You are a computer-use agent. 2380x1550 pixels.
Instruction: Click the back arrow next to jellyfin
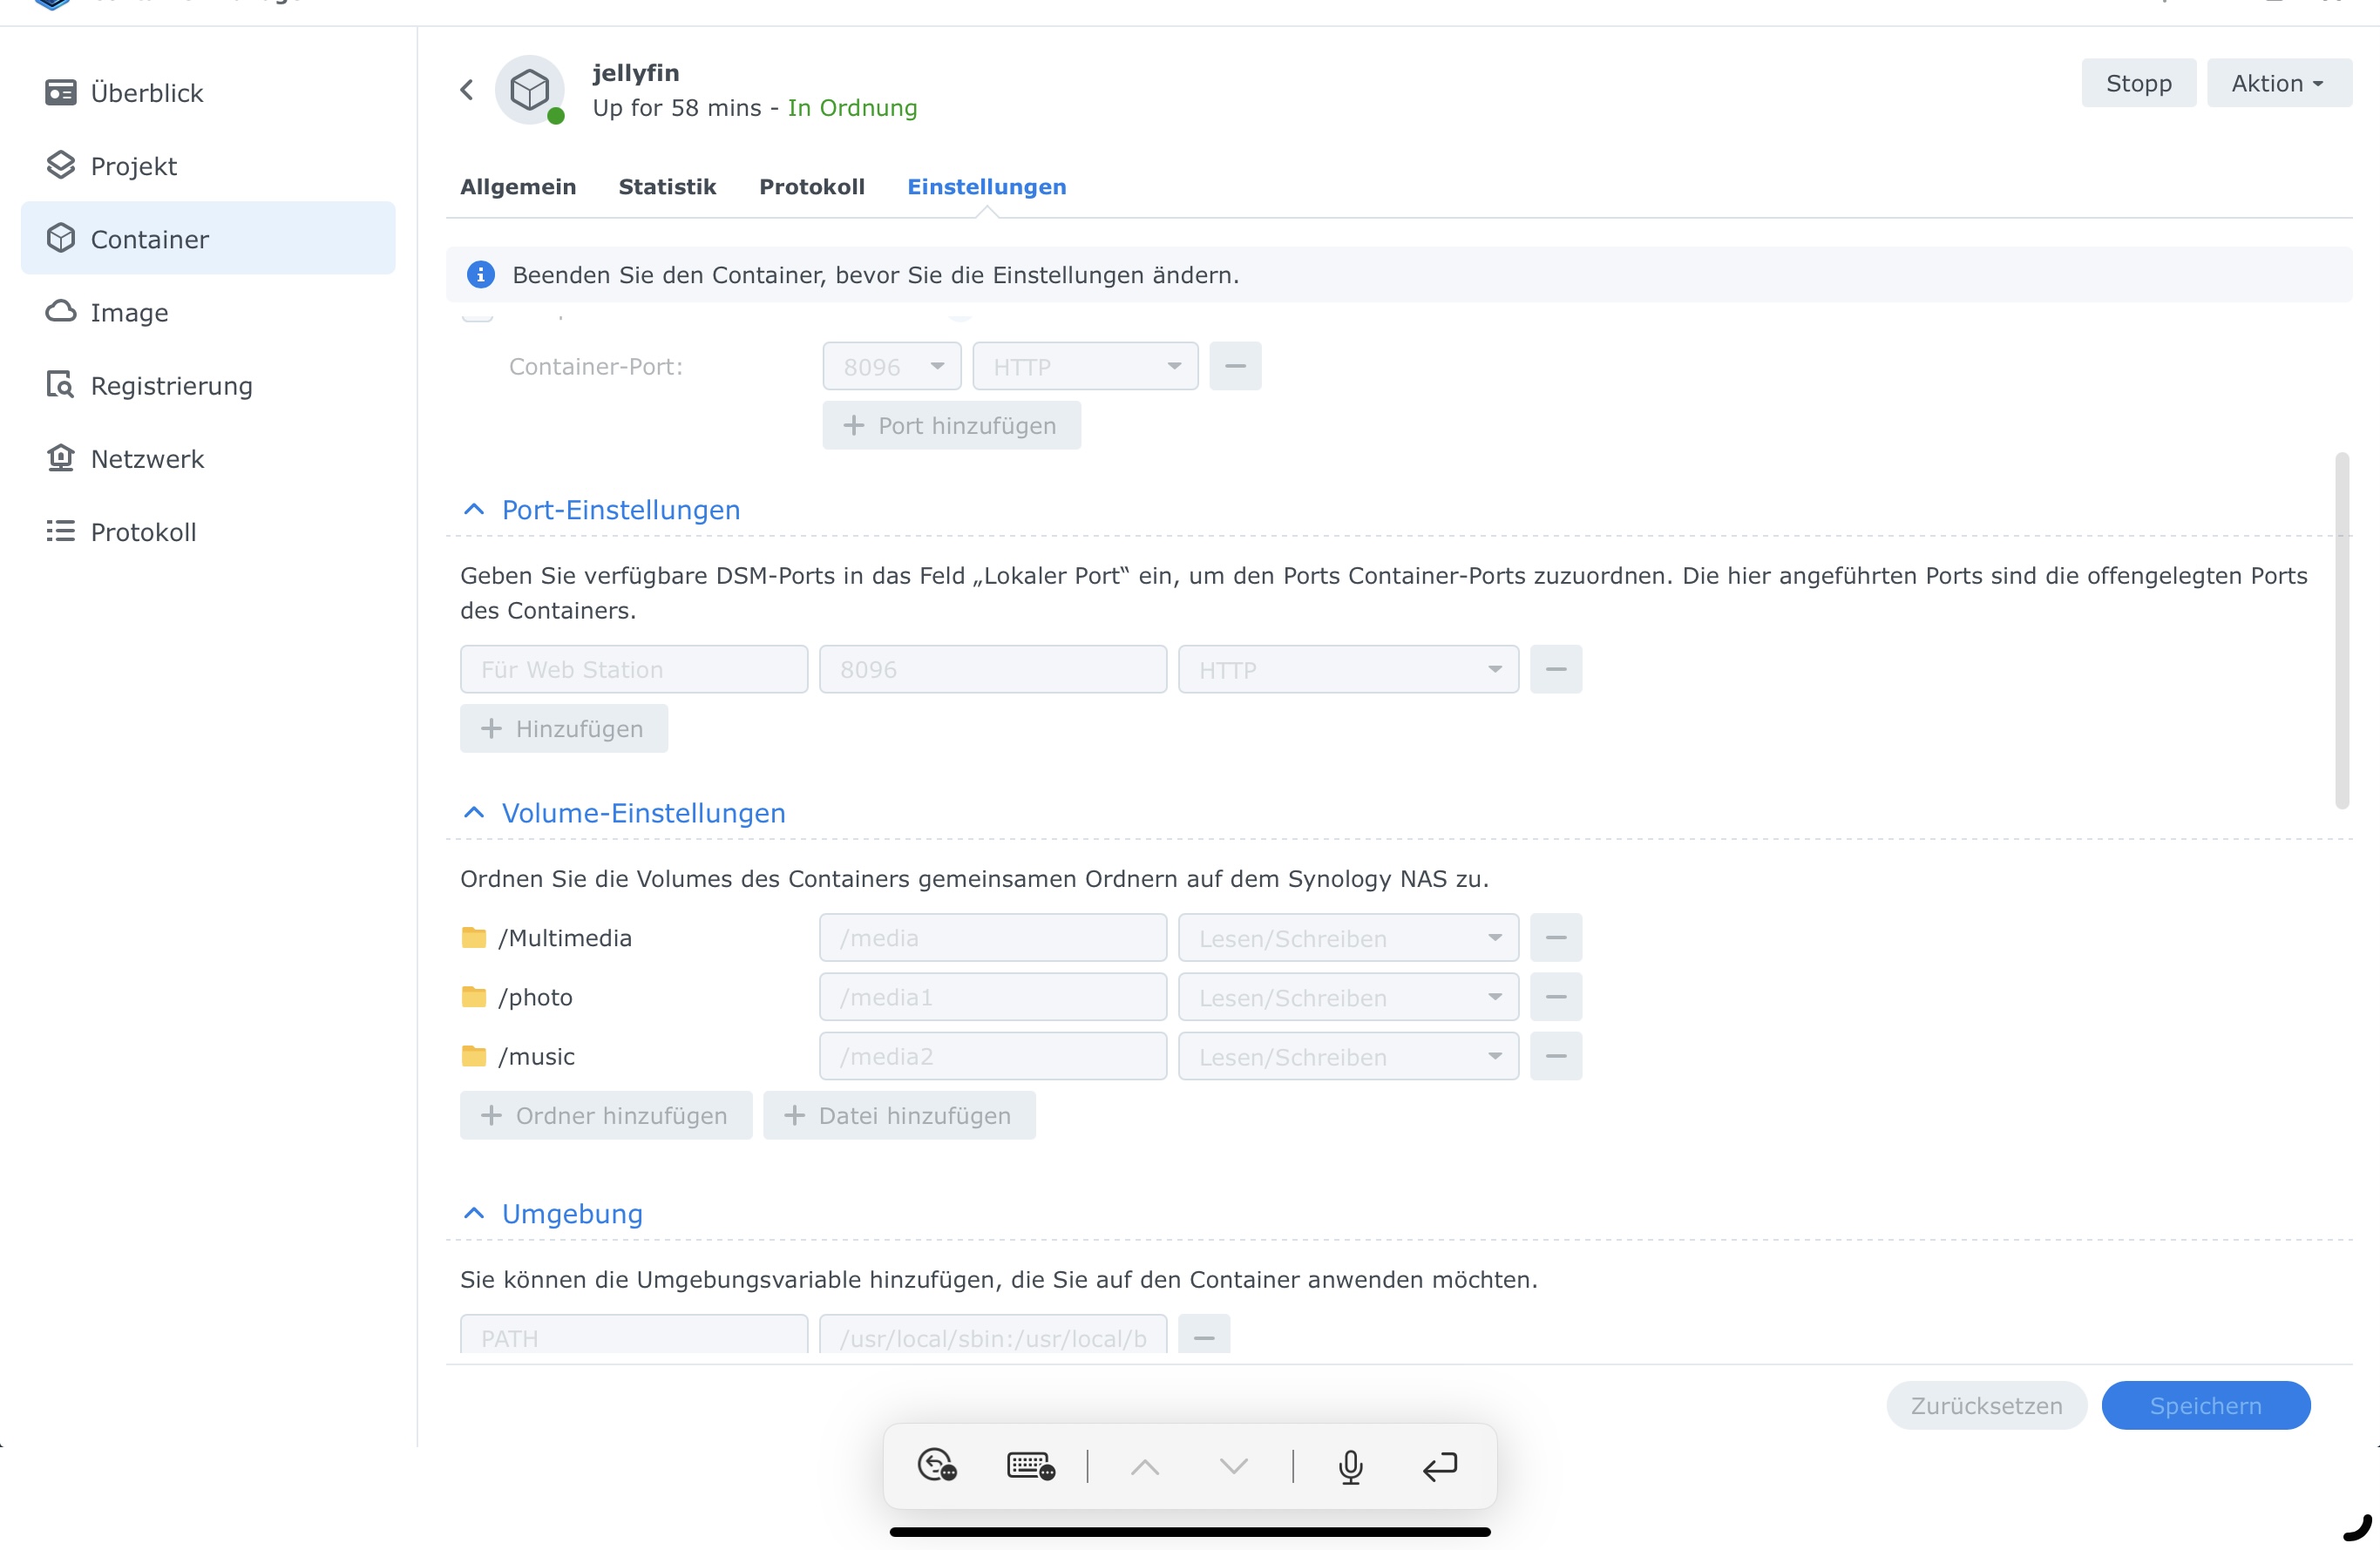[467, 90]
